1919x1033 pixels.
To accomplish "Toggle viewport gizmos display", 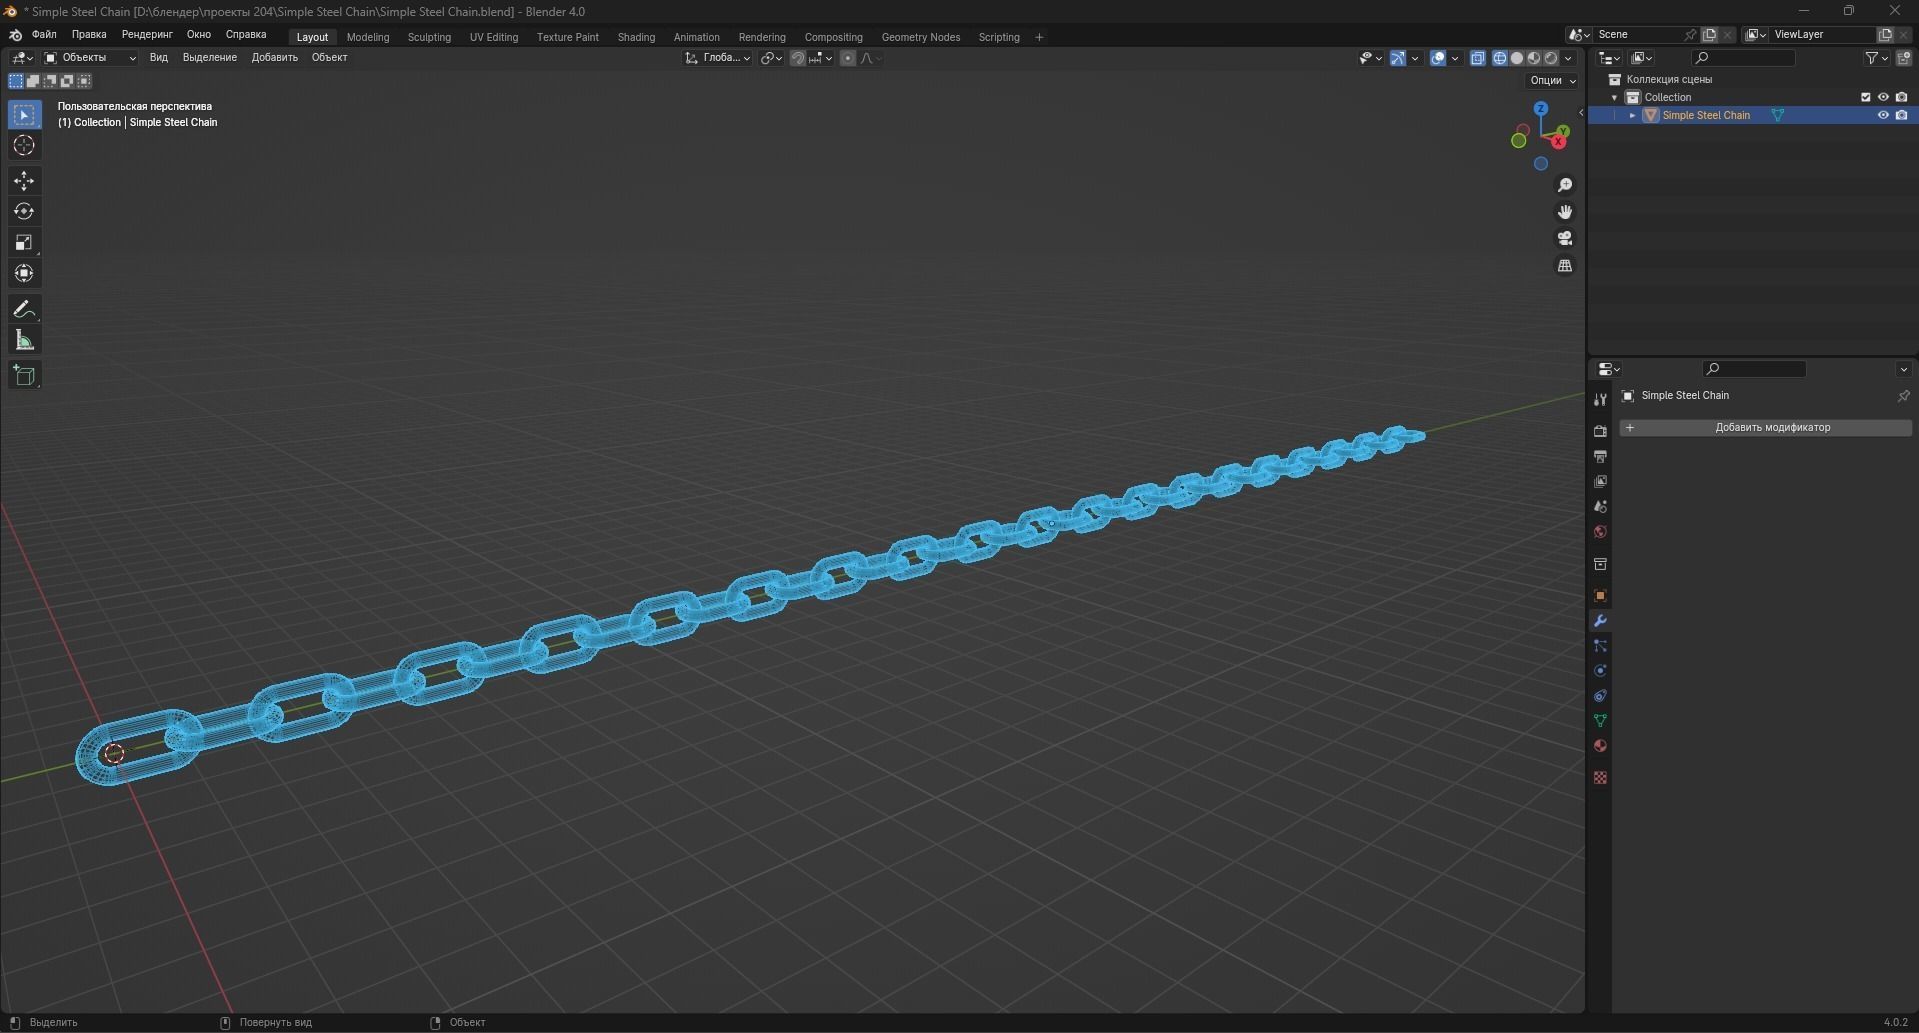I will point(1398,58).
